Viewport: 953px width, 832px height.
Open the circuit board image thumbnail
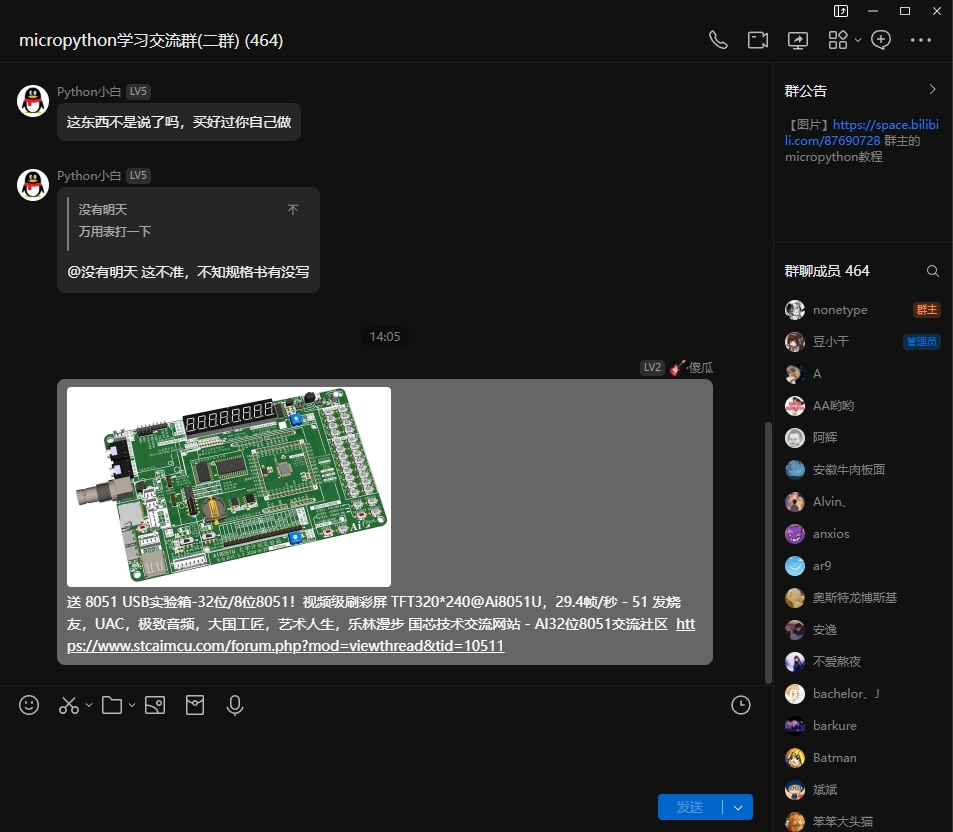pos(229,486)
